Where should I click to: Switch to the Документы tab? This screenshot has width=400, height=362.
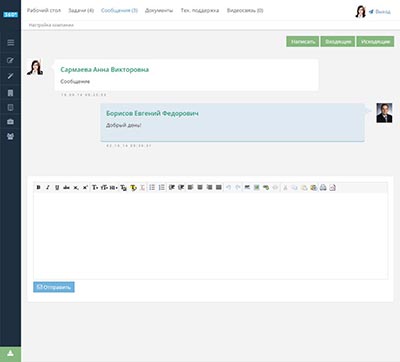[x=159, y=11]
